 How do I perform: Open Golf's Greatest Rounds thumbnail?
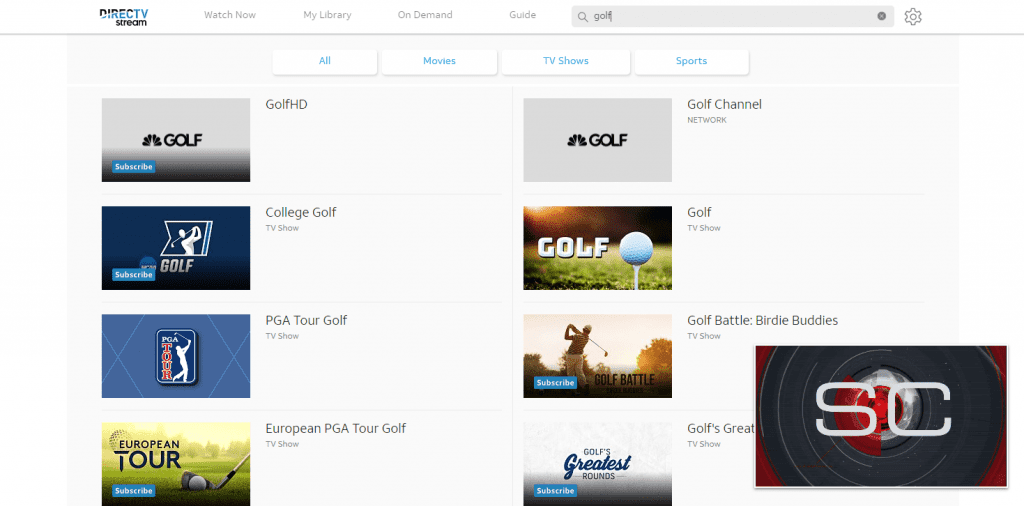(x=598, y=464)
